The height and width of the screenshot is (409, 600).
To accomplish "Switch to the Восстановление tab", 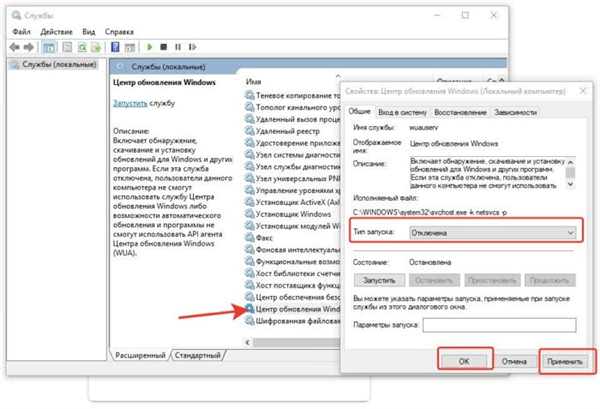I will click(460, 112).
